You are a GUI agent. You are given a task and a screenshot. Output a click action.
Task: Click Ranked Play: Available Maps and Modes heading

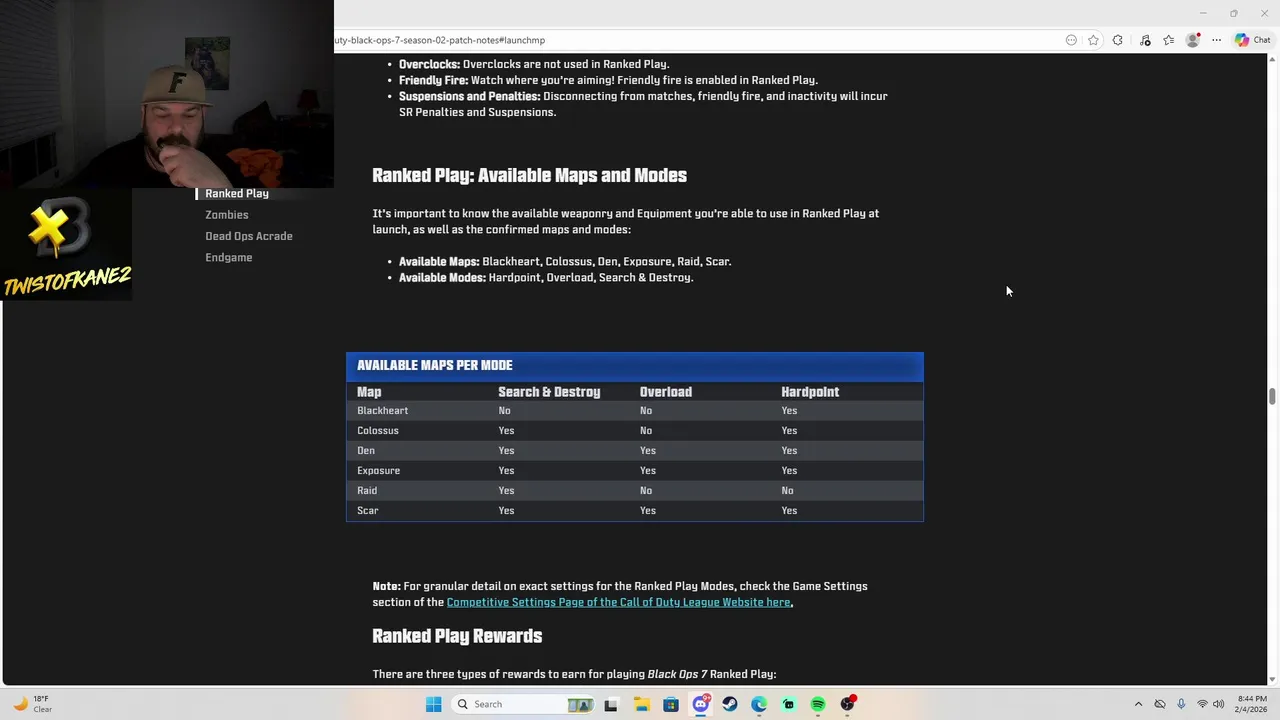[x=530, y=176]
